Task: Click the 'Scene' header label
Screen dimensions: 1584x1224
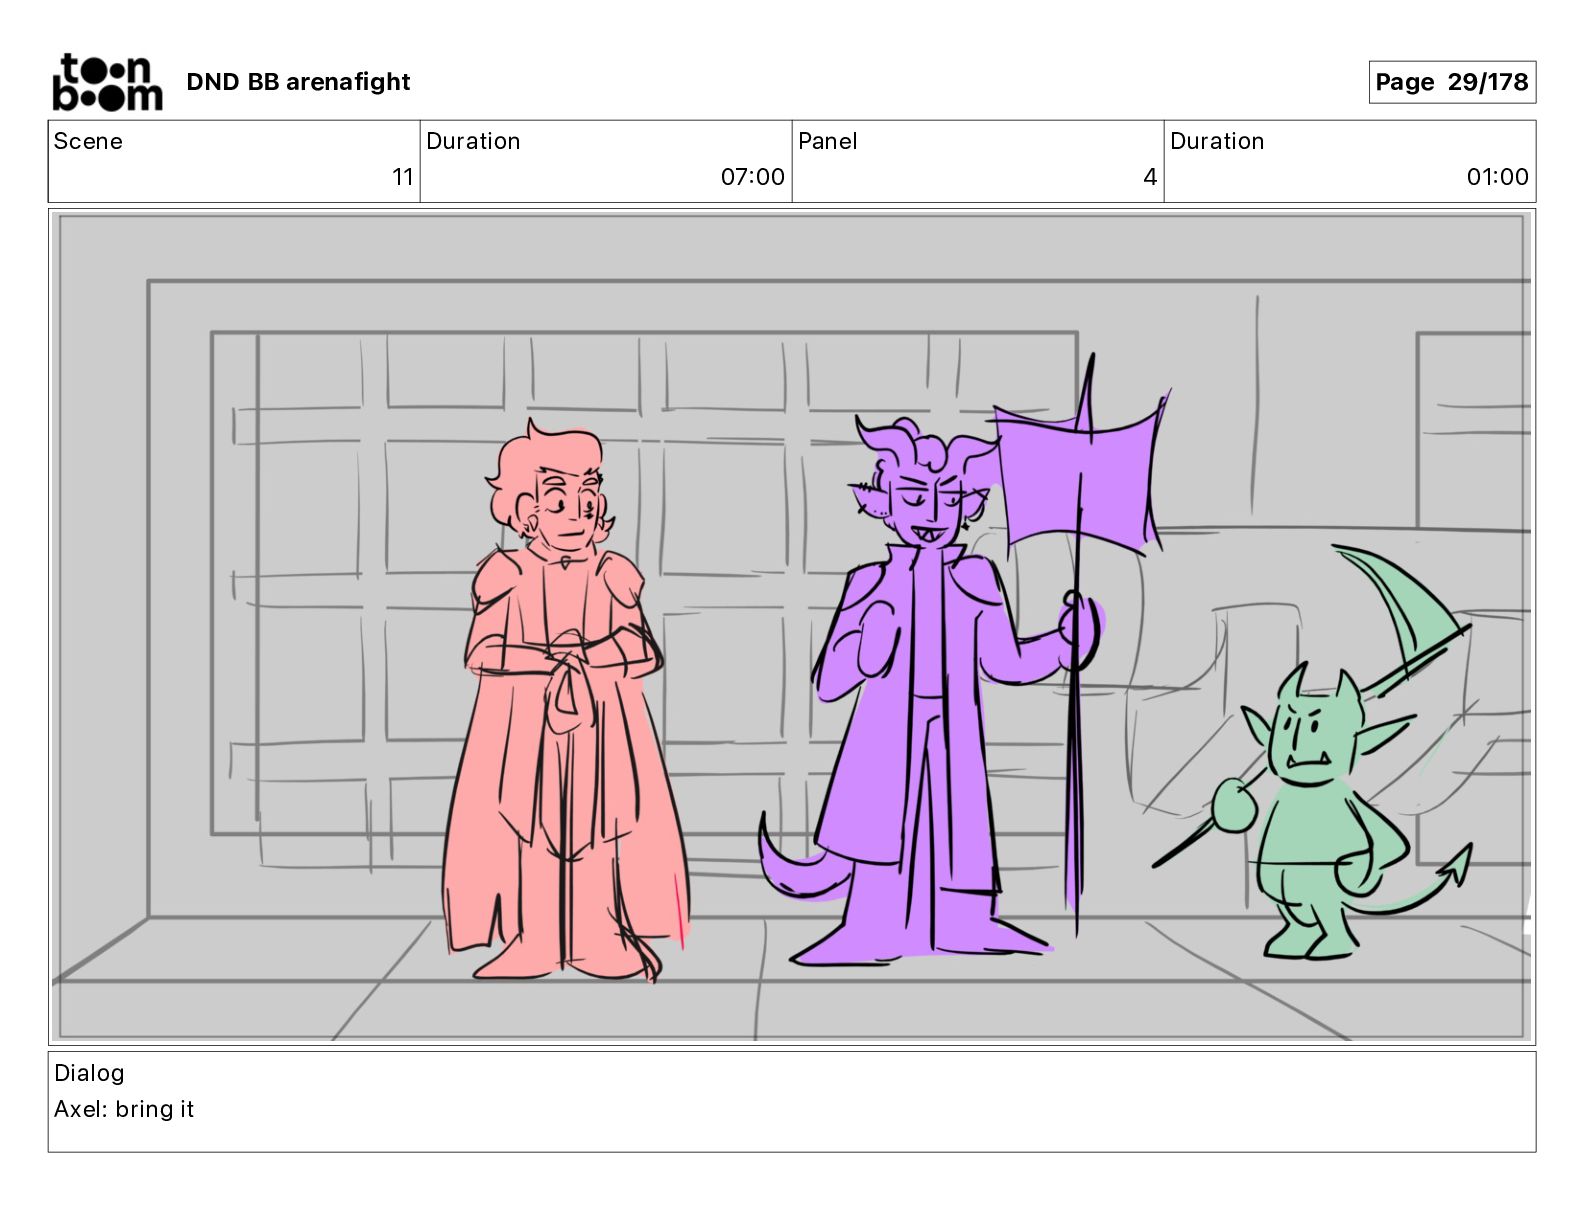Action: (88, 141)
